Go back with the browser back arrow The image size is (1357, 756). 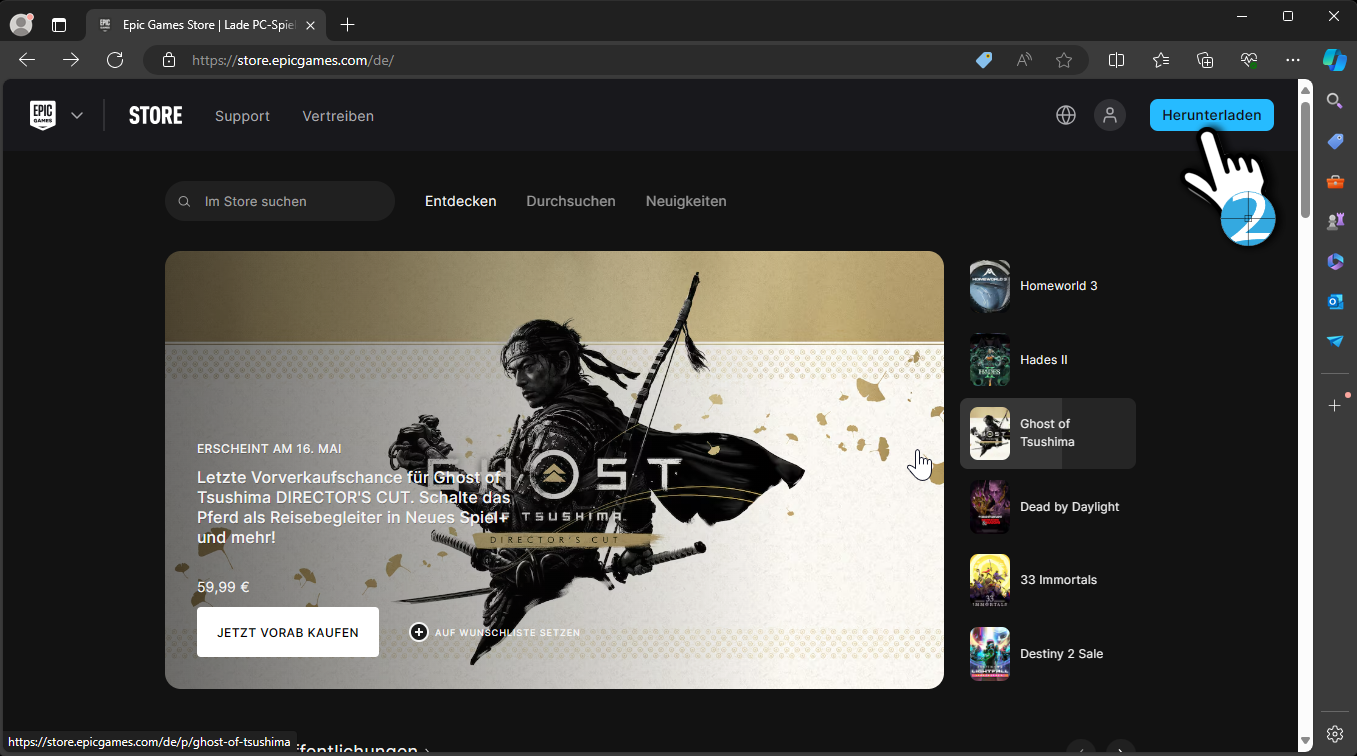27,60
